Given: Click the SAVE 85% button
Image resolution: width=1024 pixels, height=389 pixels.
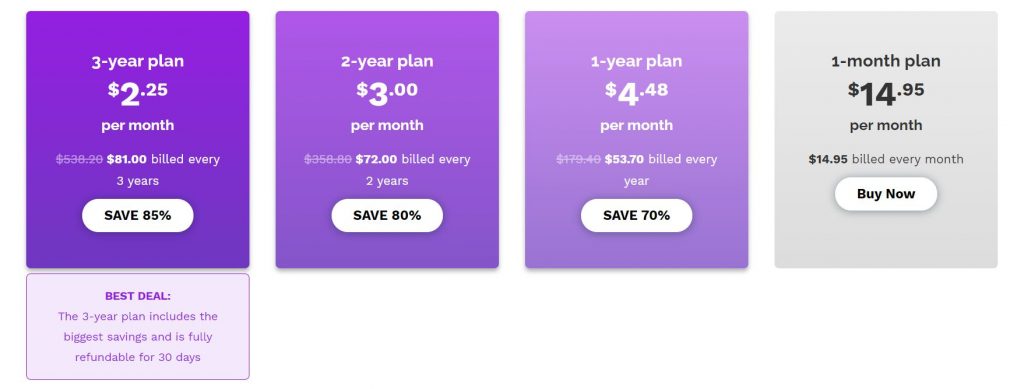Looking at the screenshot, I should [x=137, y=215].
